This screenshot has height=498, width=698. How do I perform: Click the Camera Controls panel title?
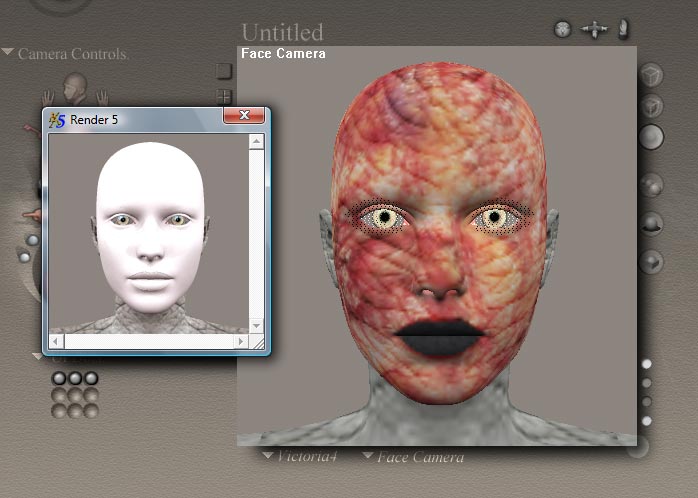pos(73,54)
